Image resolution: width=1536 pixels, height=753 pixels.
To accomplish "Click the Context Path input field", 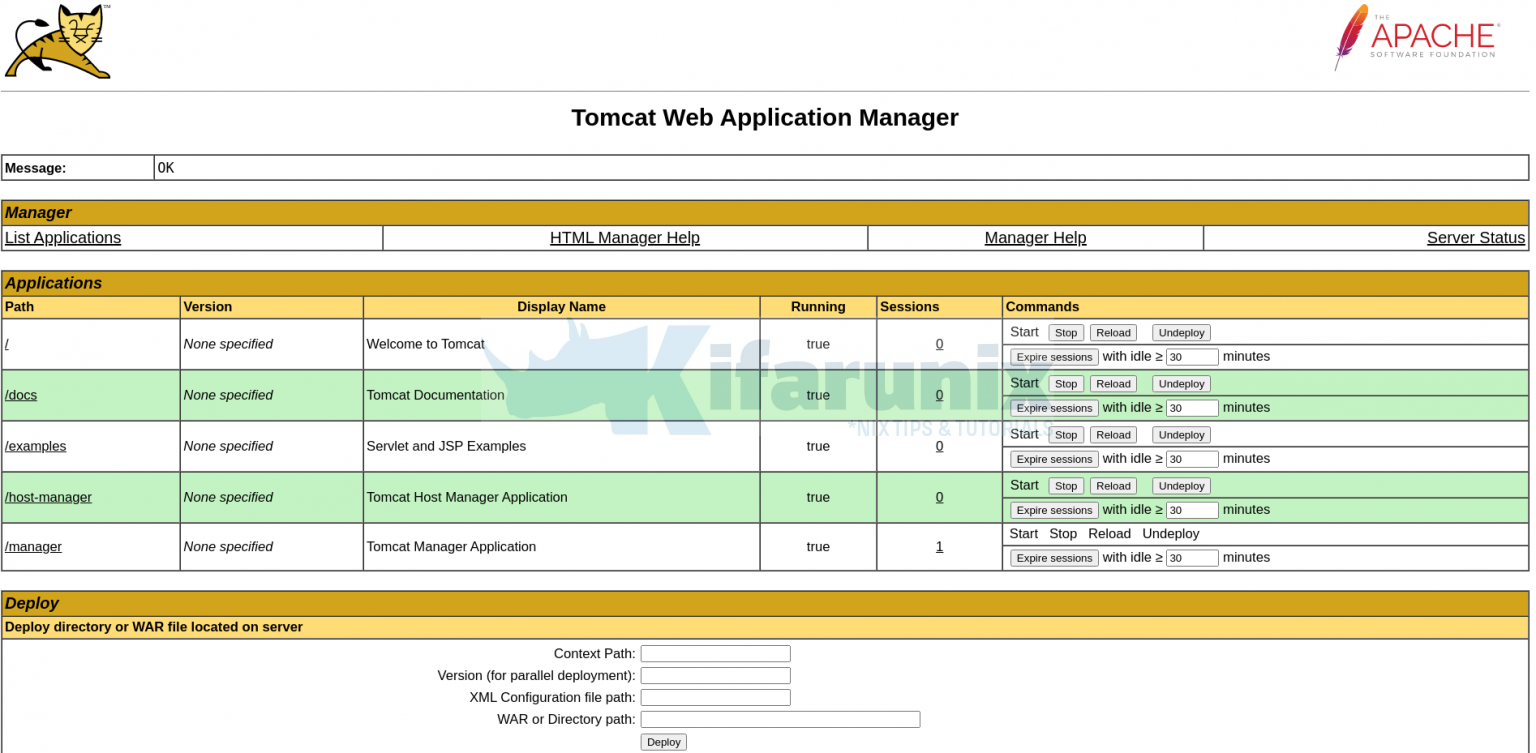I will coord(714,653).
